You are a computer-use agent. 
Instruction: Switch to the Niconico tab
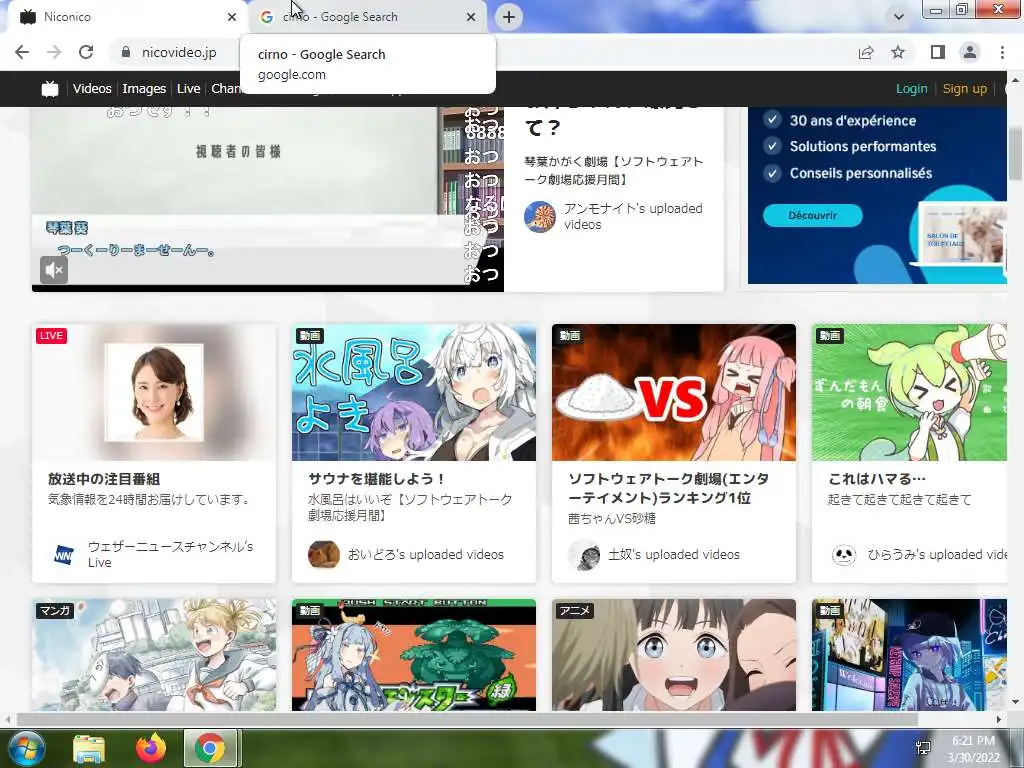(x=124, y=17)
